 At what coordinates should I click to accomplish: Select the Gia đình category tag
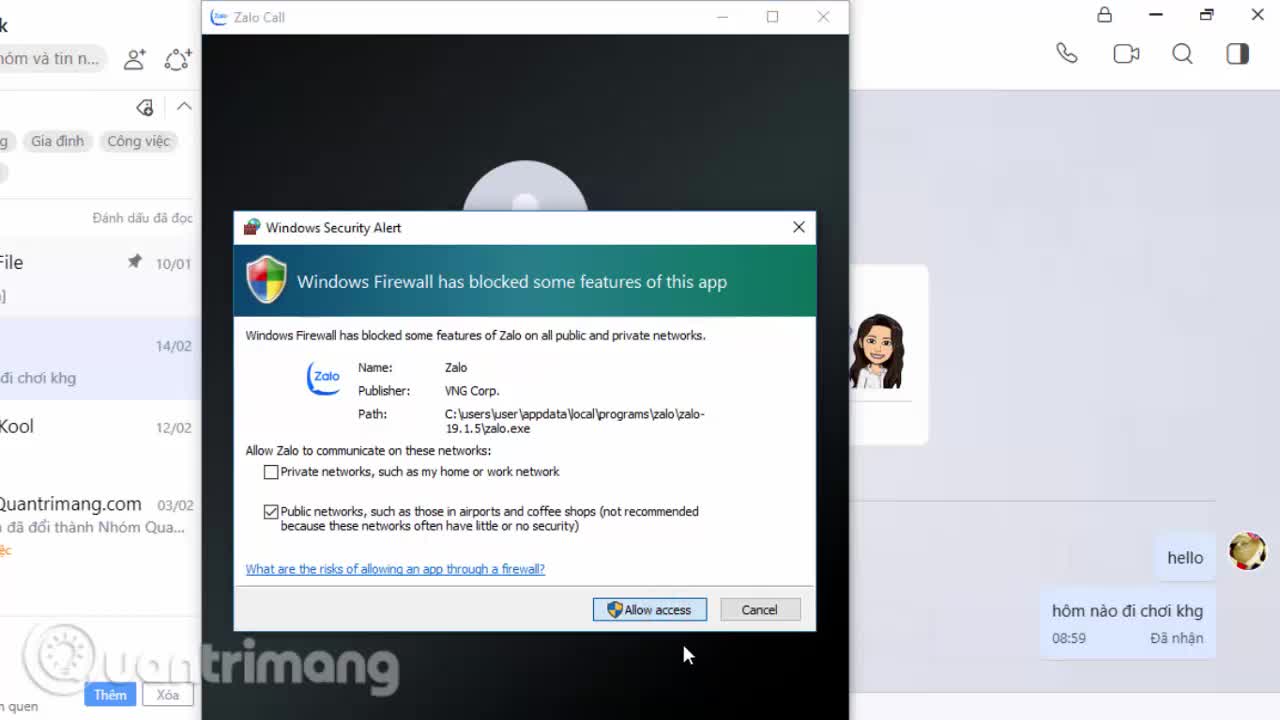click(57, 141)
